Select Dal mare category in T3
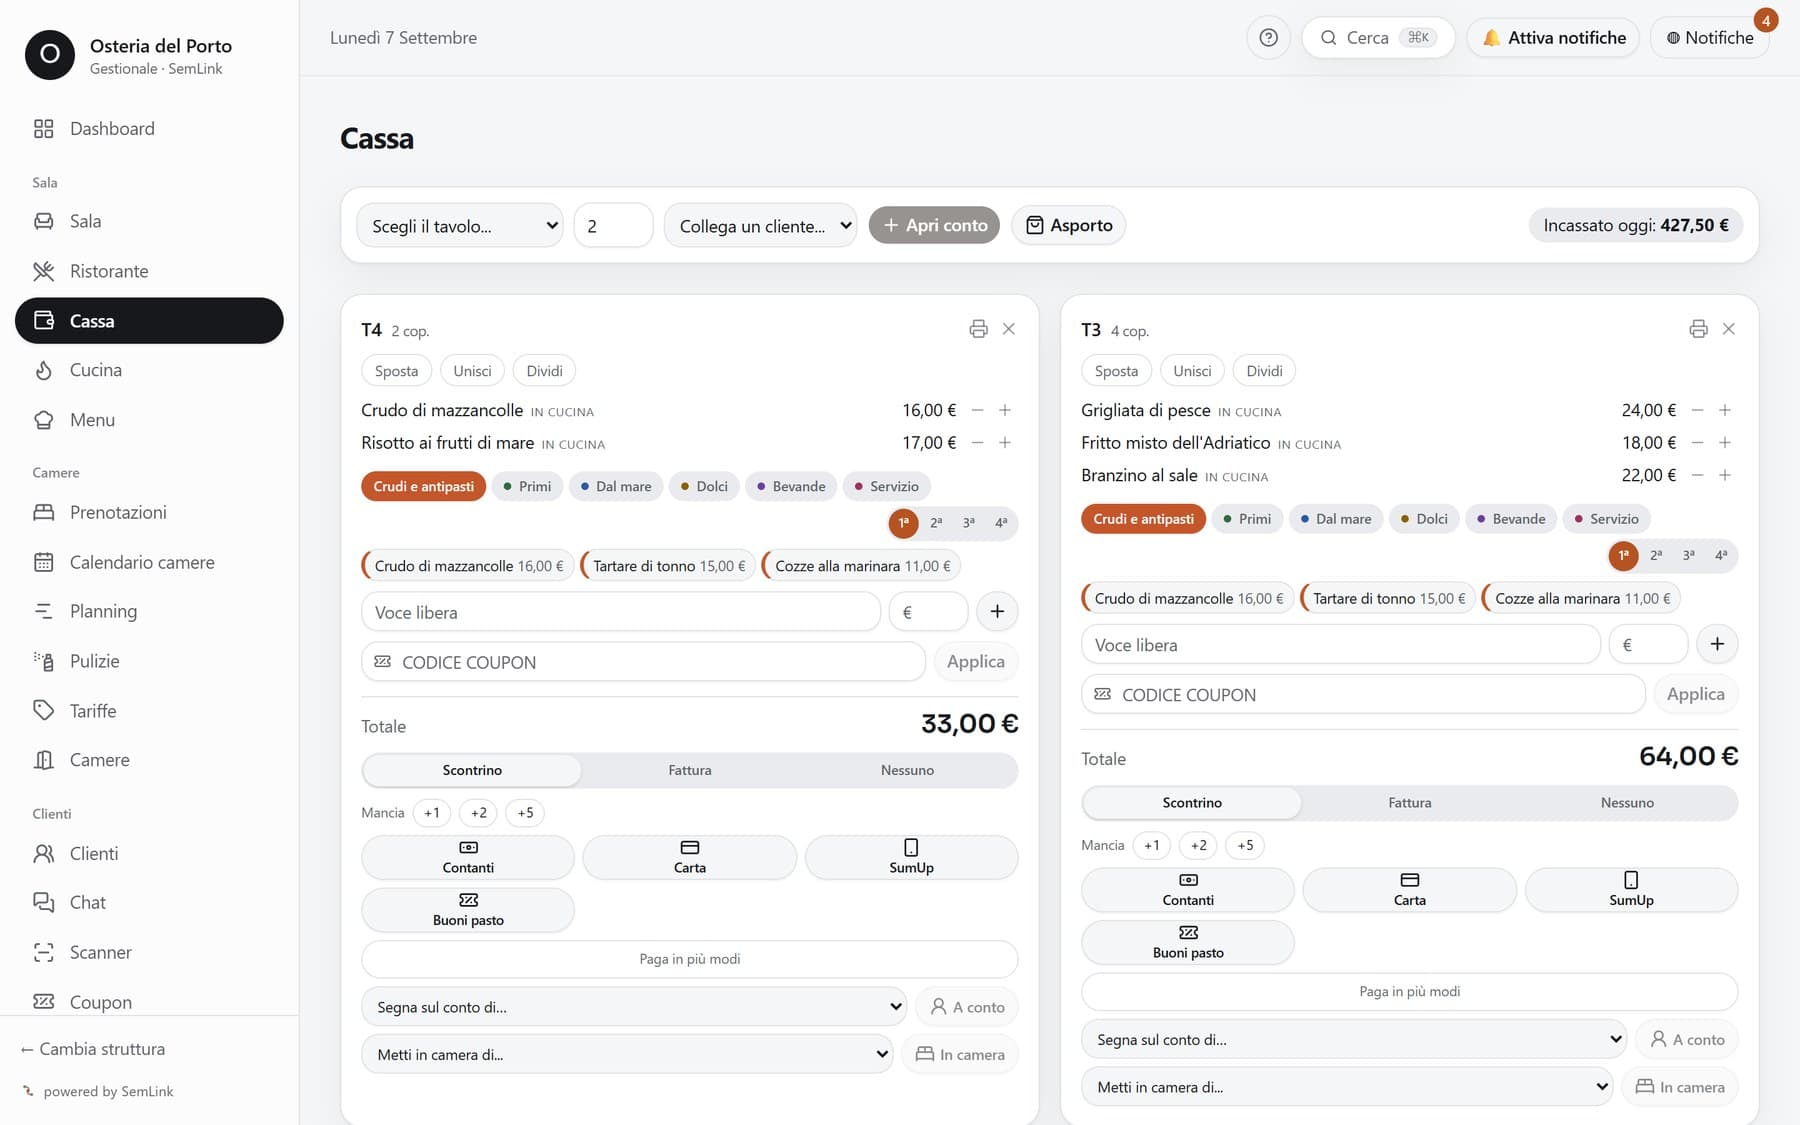Image resolution: width=1800 pixels, height=1125 pixels. click(x=1336, y=519)
